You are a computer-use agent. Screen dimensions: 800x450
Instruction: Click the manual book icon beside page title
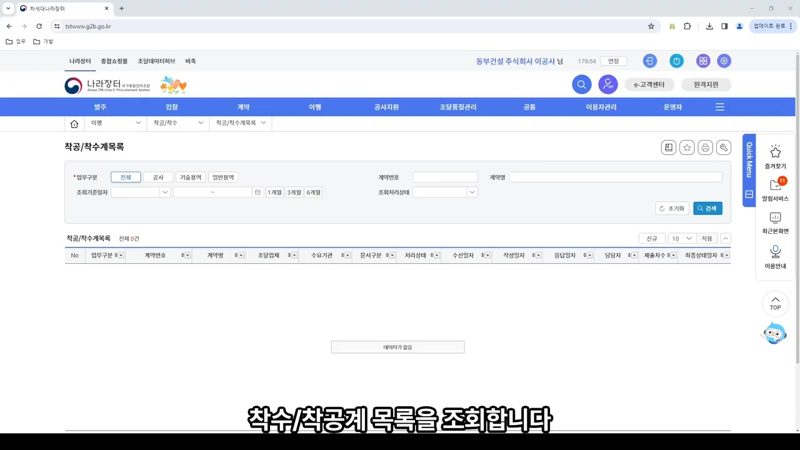coord(668,148)
